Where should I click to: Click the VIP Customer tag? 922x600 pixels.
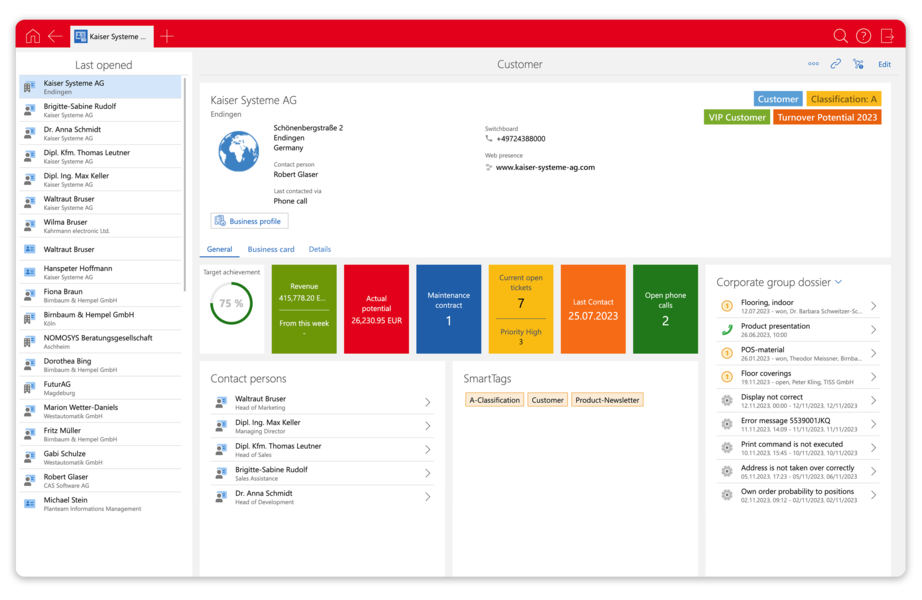(x=737, y=118)
